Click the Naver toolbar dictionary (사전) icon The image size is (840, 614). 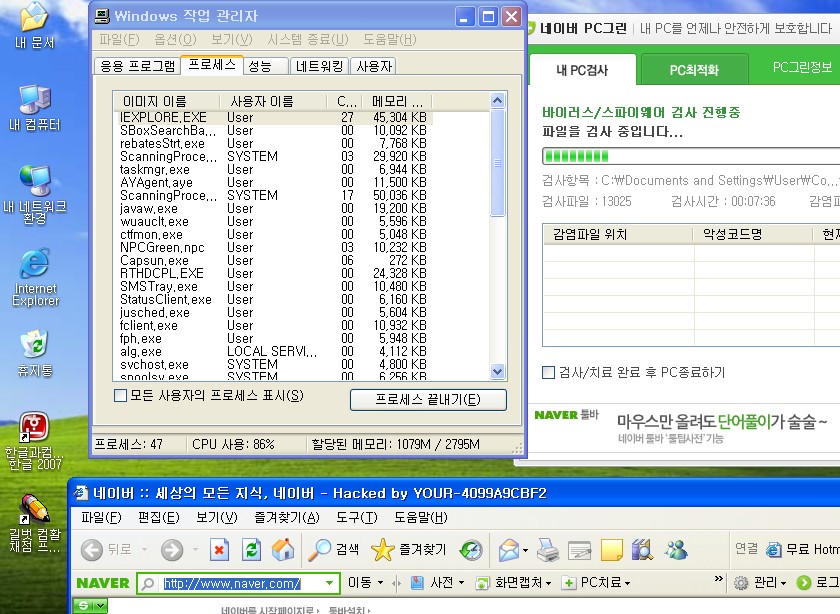coord(417,582)
